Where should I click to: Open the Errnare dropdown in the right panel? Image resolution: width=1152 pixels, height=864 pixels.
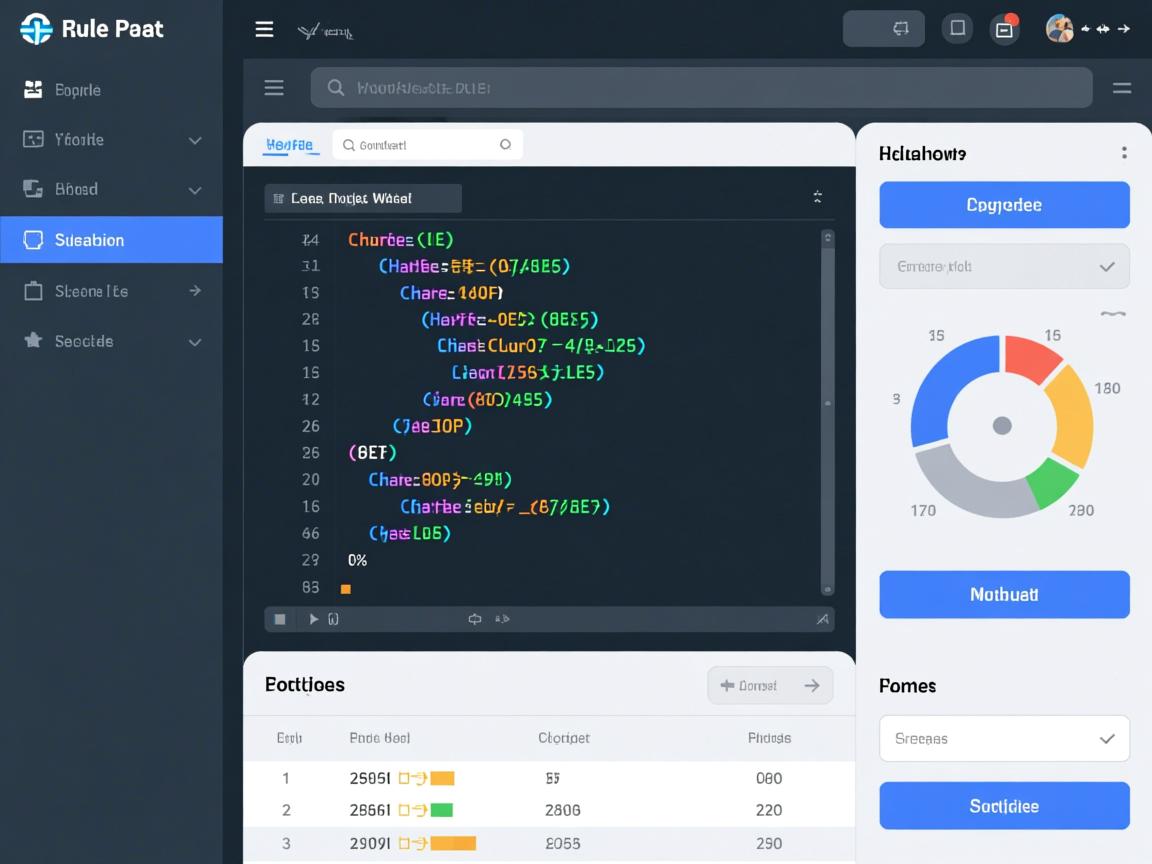point(1004,267)
